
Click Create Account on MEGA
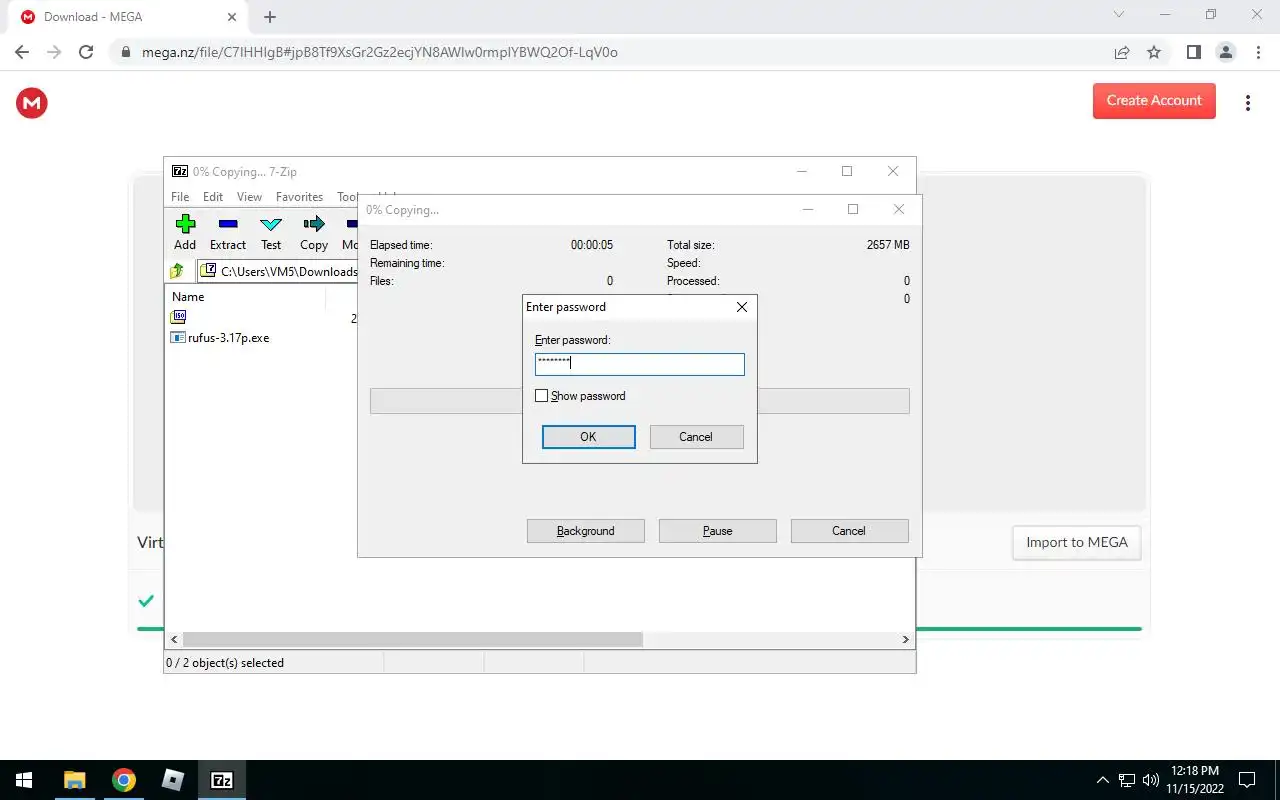pyautogui.click(x=1154, y=101)
